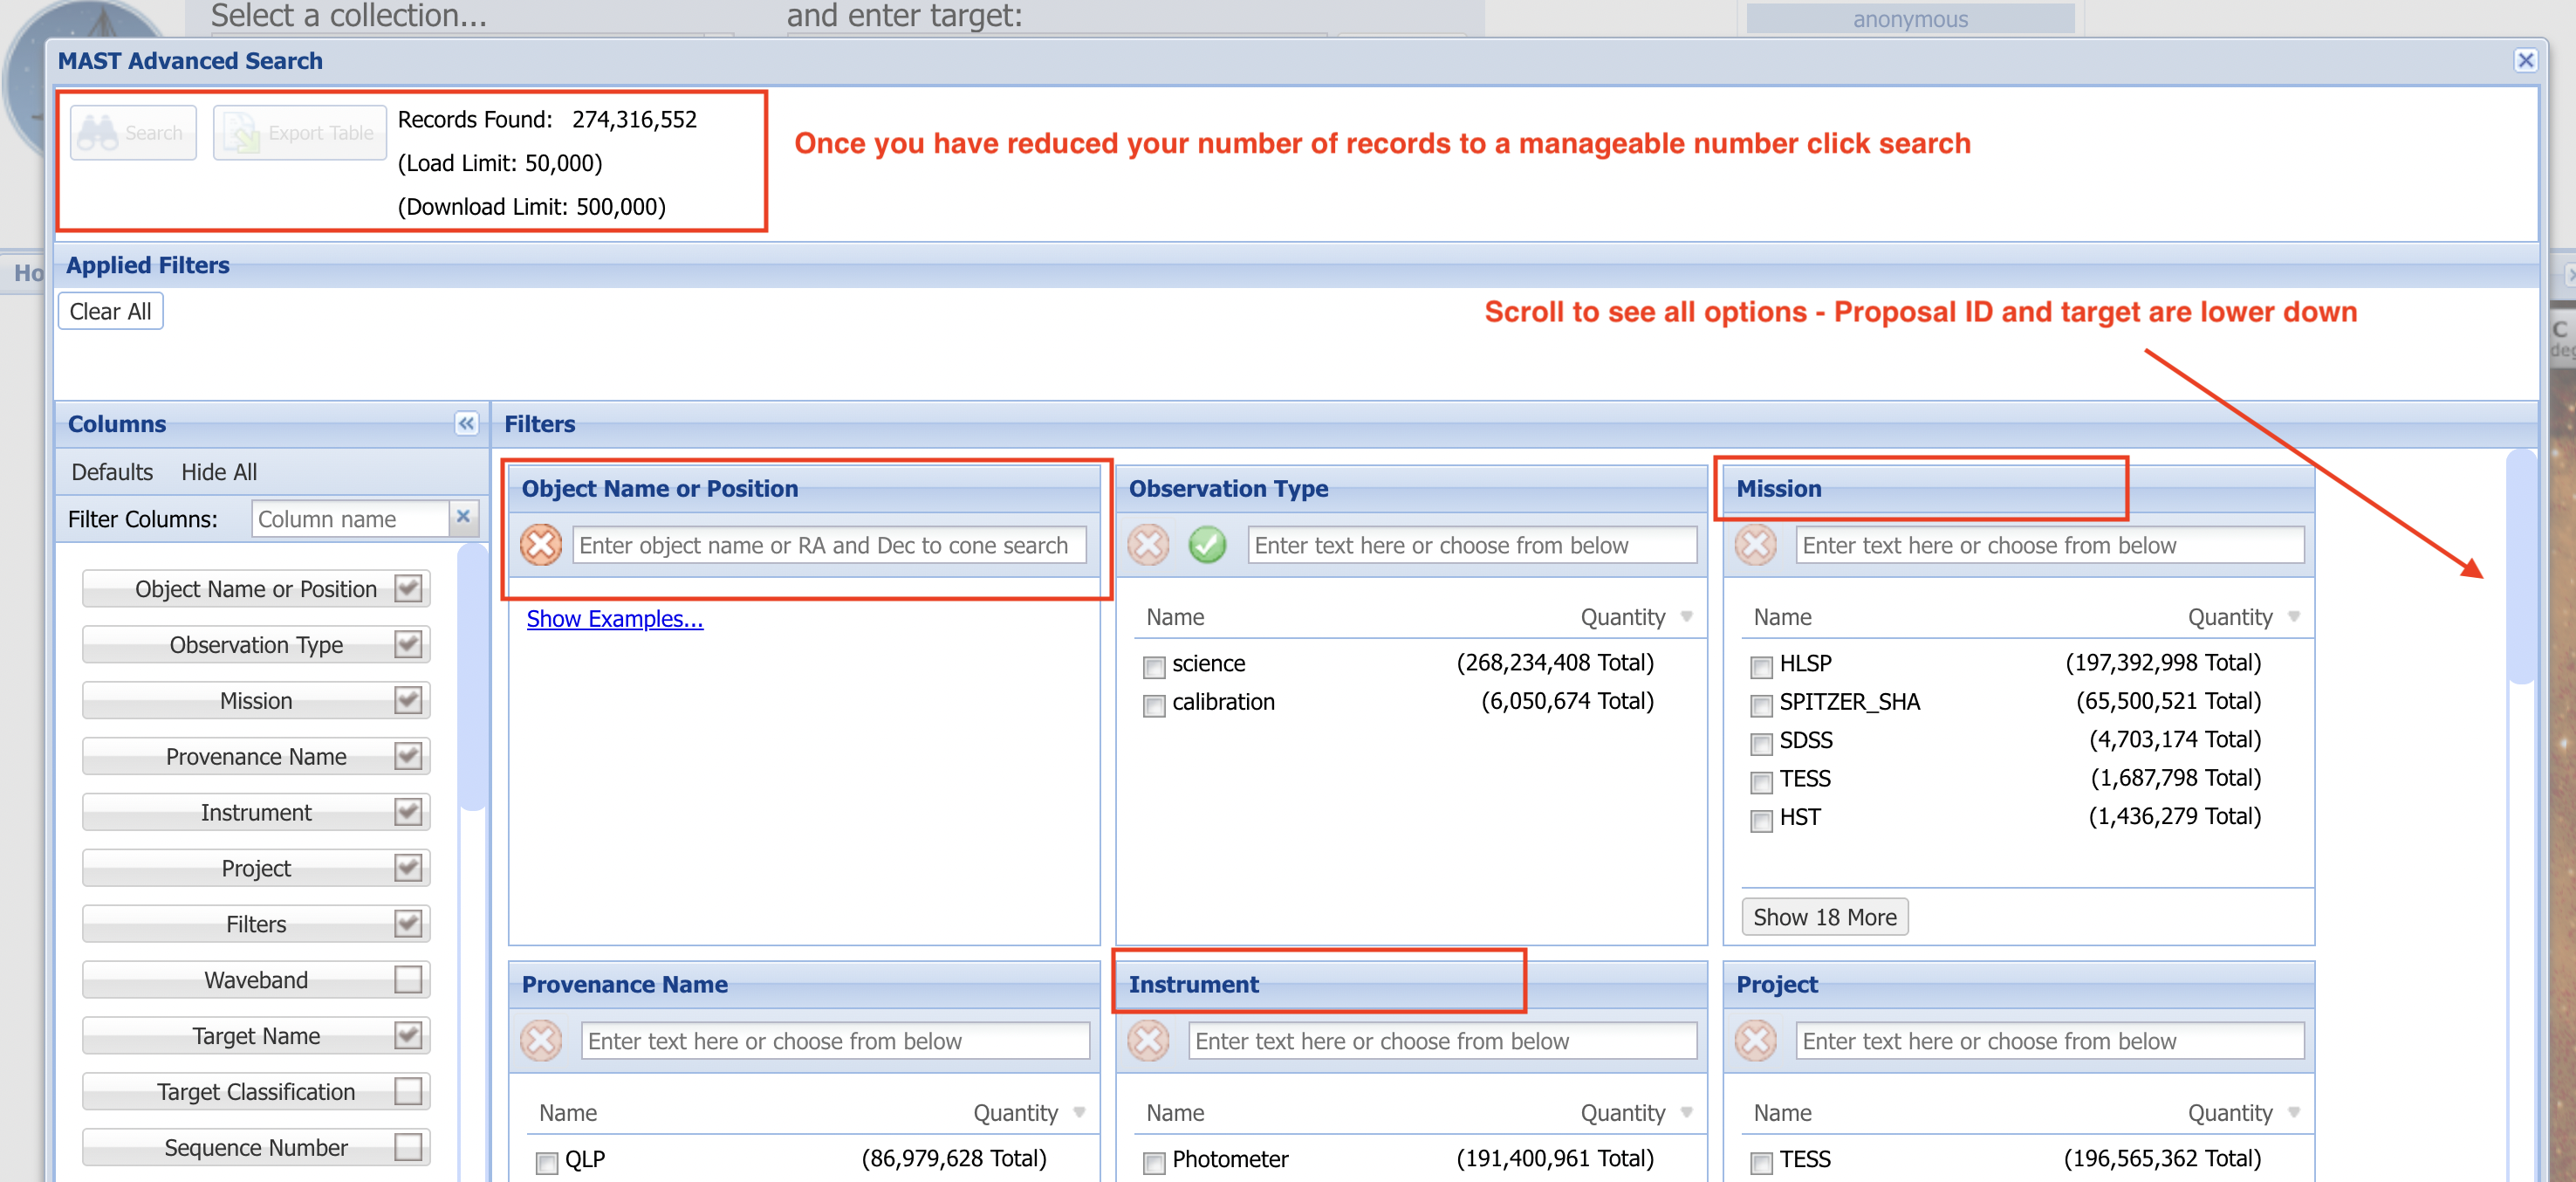Check the science observation type checkbox

tap(1154, 666)
